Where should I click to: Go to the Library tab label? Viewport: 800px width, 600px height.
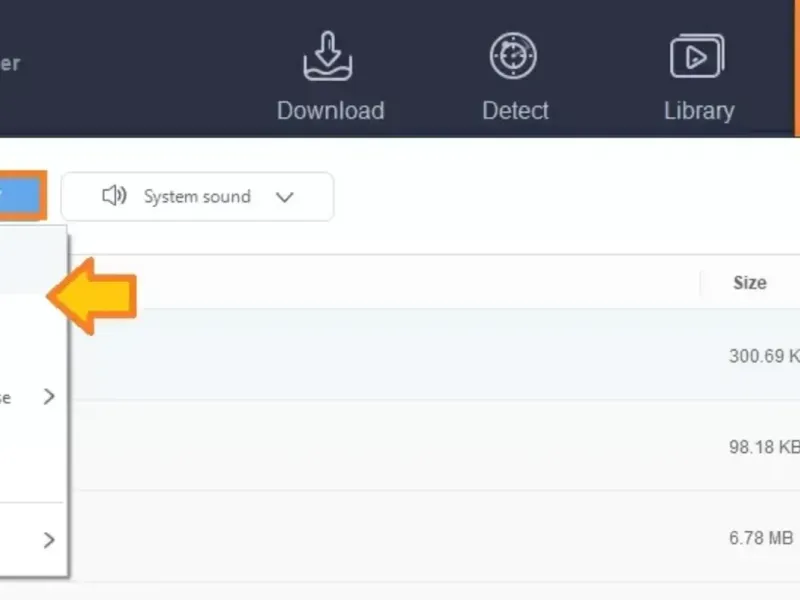698,110
